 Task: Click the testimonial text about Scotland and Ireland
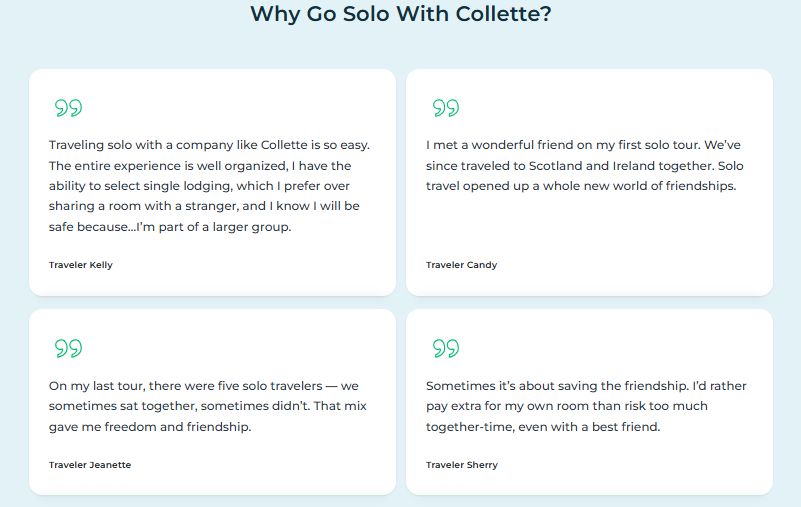(585, 165)
